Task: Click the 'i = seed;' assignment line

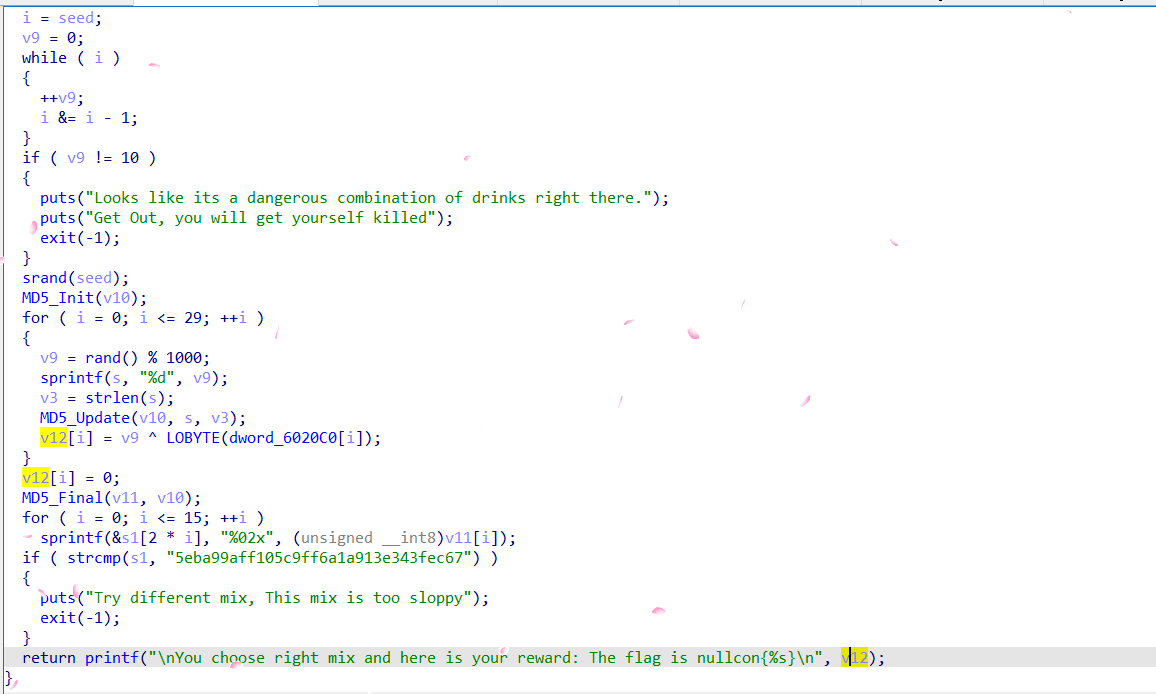Action: [62, 18]
